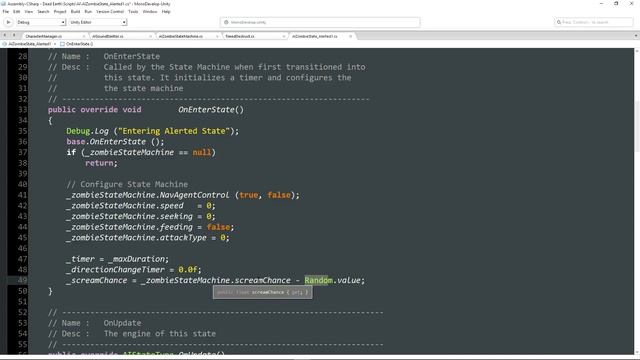This screenshot has height=360, width=640.
Task: Click the highlighted 'Random' word on line 49
Action: point(318,280)
